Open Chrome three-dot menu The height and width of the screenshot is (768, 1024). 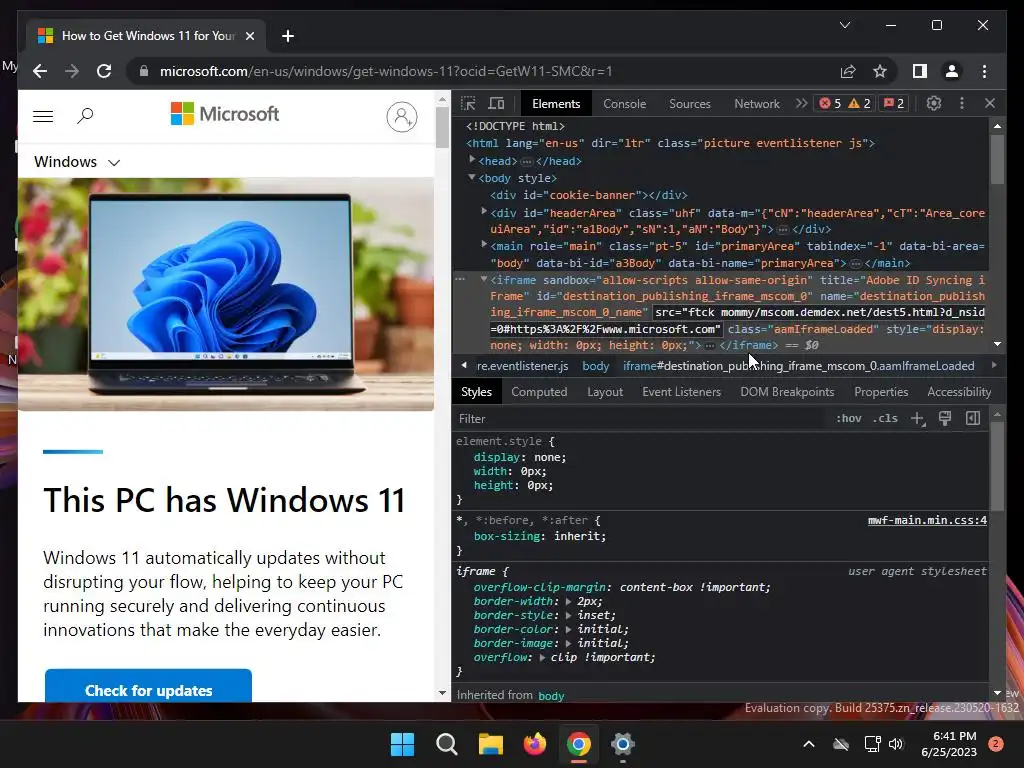(x=984, y=71)
